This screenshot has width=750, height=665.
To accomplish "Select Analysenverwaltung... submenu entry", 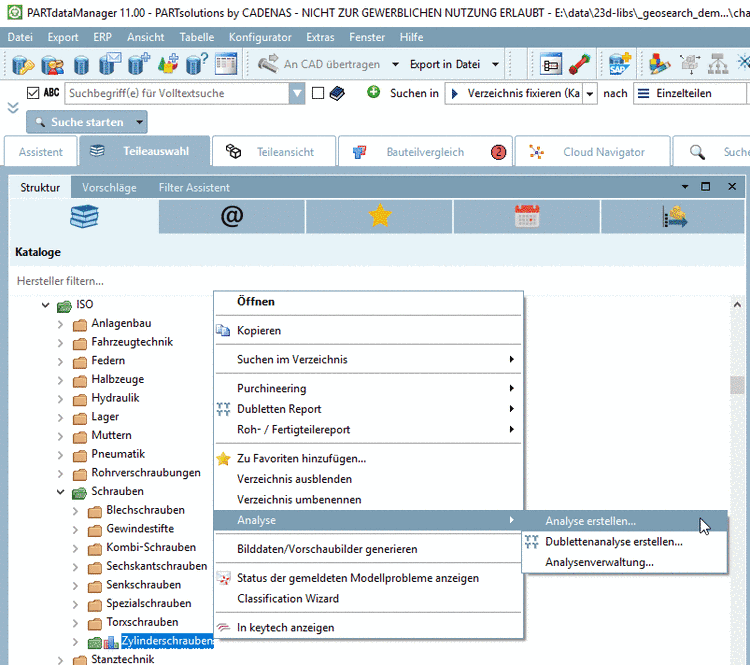I will pos(624,562).
